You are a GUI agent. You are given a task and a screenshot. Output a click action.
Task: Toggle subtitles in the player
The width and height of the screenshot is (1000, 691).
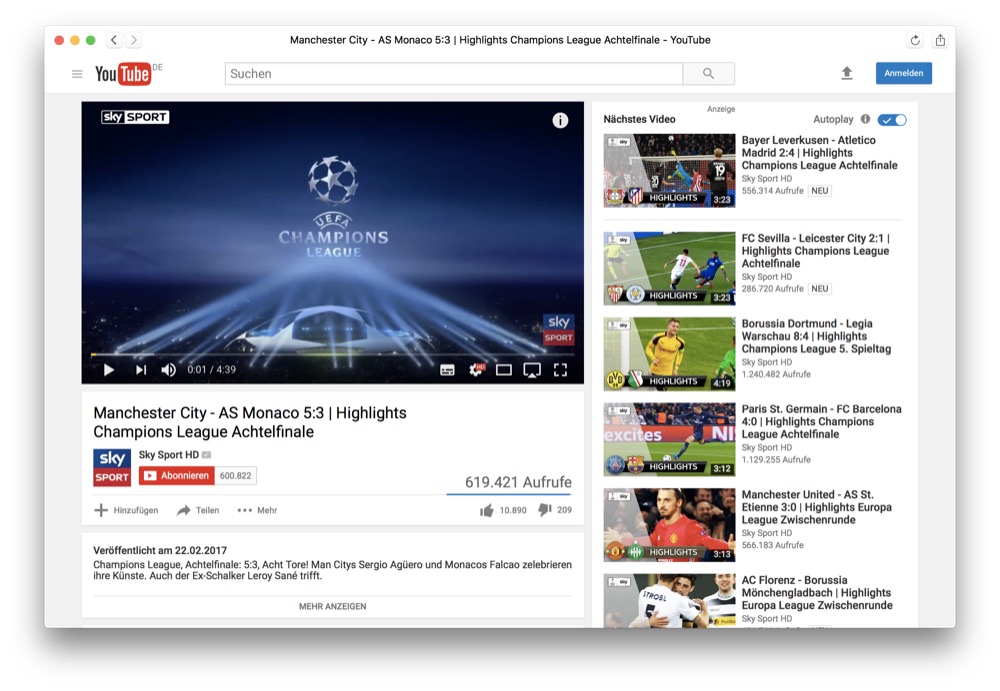[447, 370]
